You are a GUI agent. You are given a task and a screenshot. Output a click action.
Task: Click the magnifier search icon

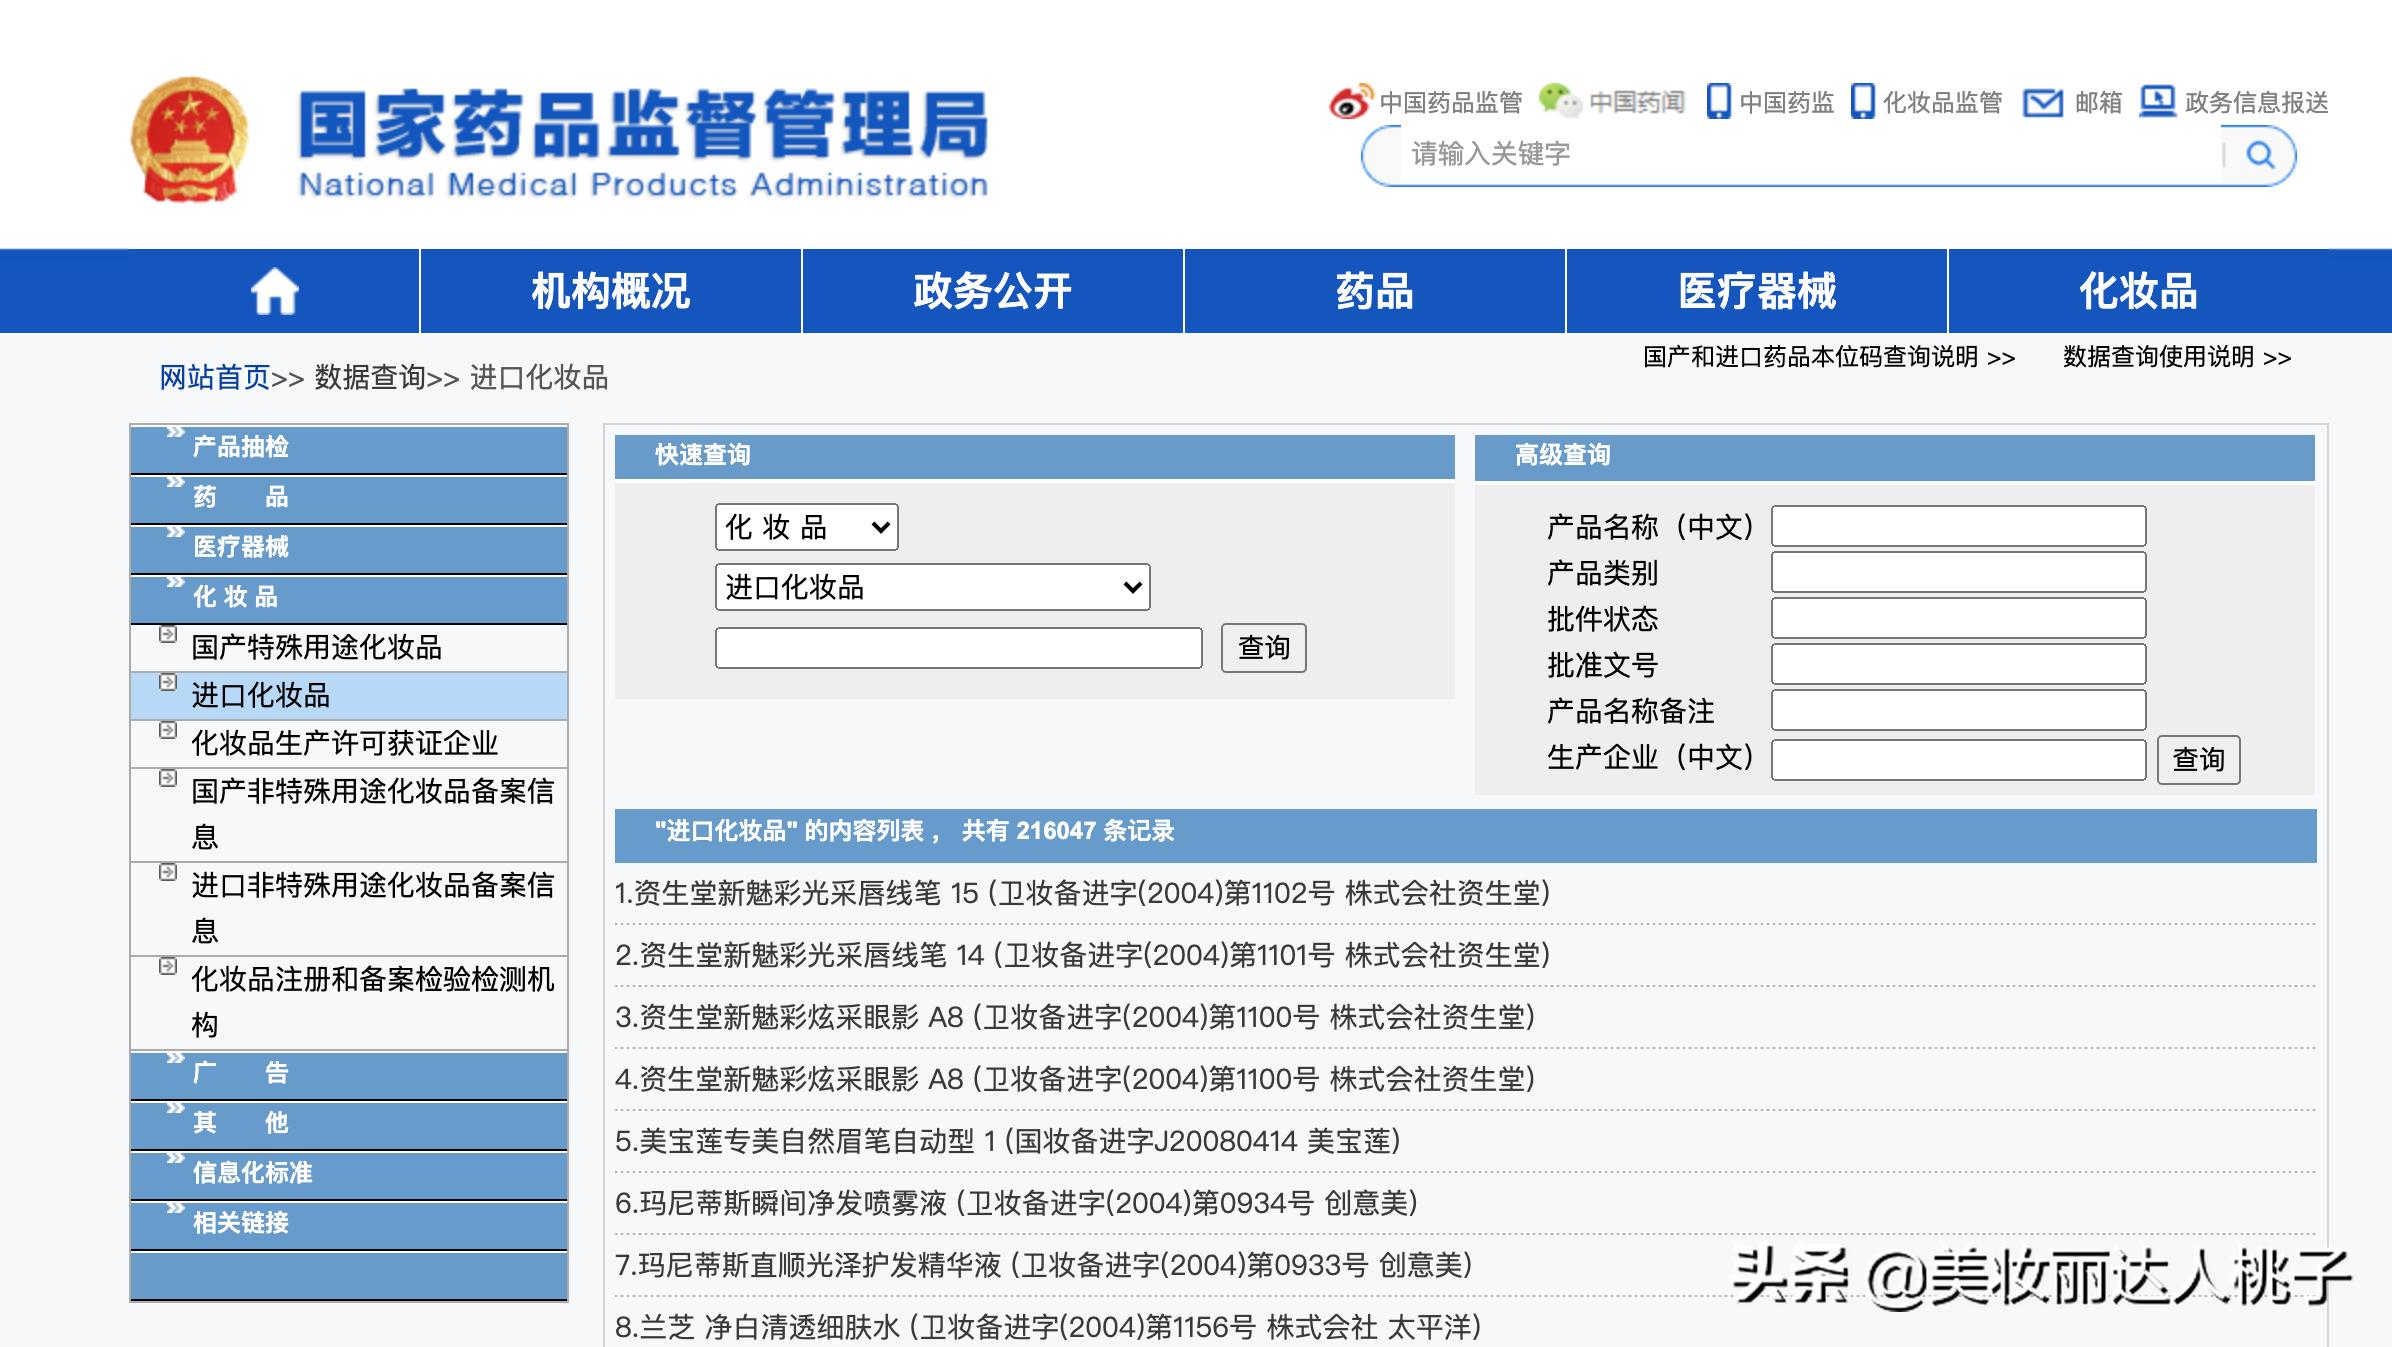click(x=2260, y=155)
